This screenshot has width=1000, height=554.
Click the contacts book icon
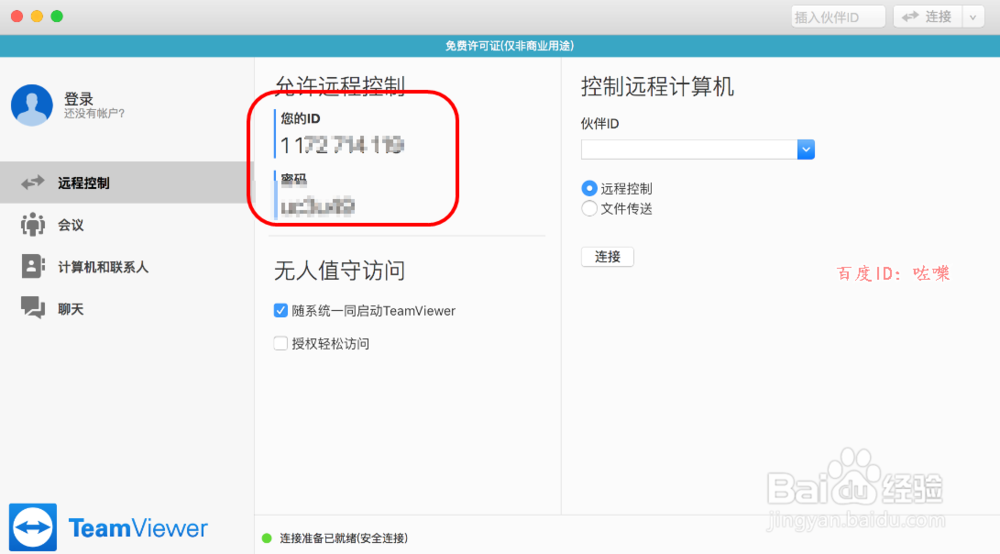33,266
